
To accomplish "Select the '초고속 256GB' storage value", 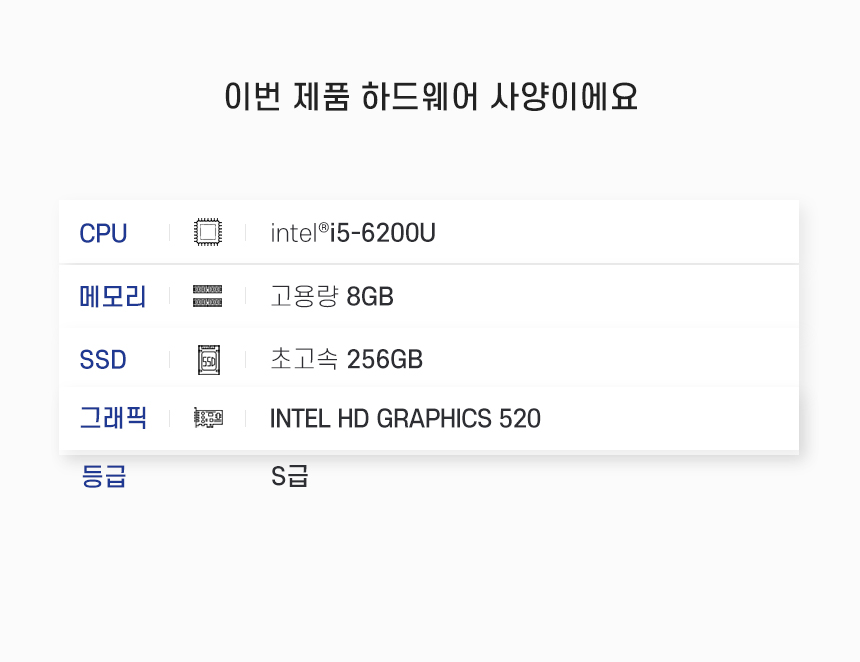I will [347, 360].
